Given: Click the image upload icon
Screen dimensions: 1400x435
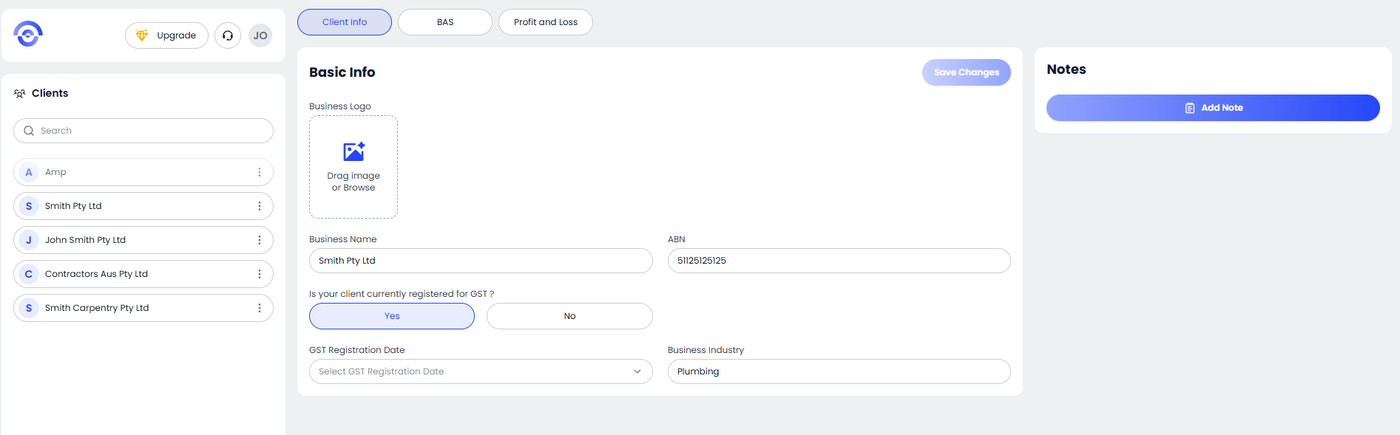Looking at the screenshot, I should (x=354, y=152).
